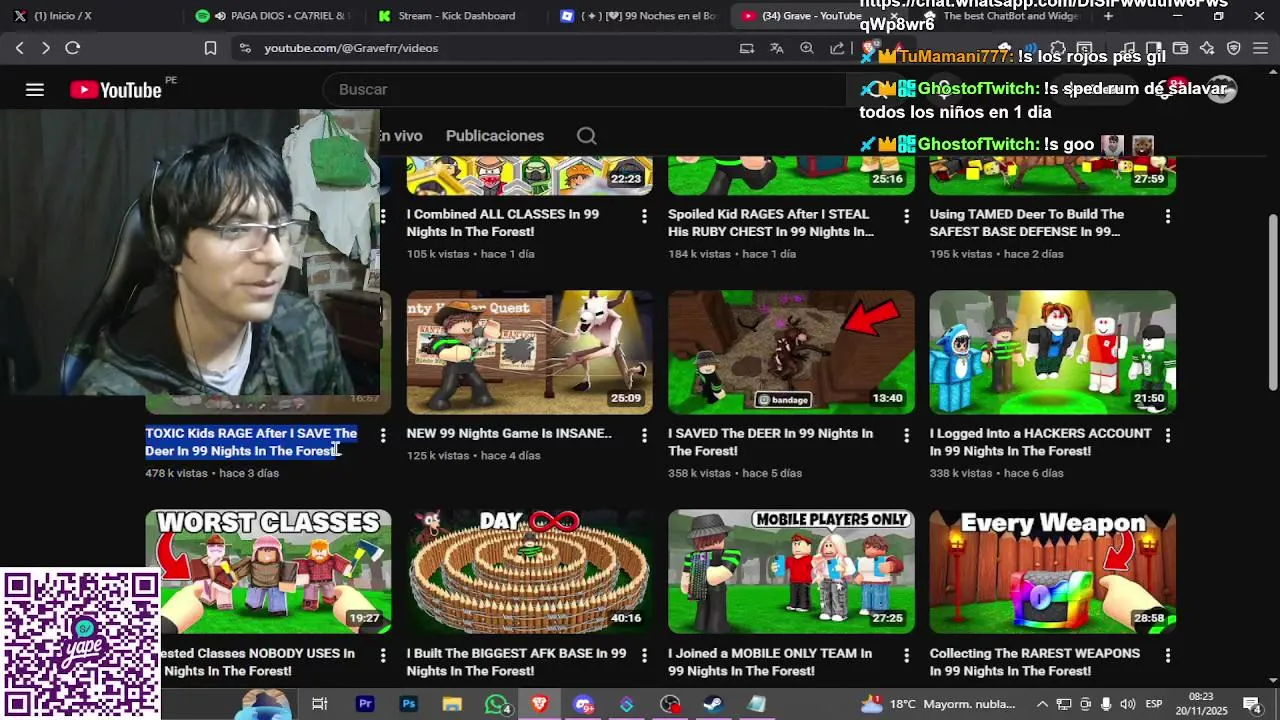Open the Publicaciones channel tab
Image resolution: width=1280 pixels, height=720 pixels.
click(x=495, y=136)
